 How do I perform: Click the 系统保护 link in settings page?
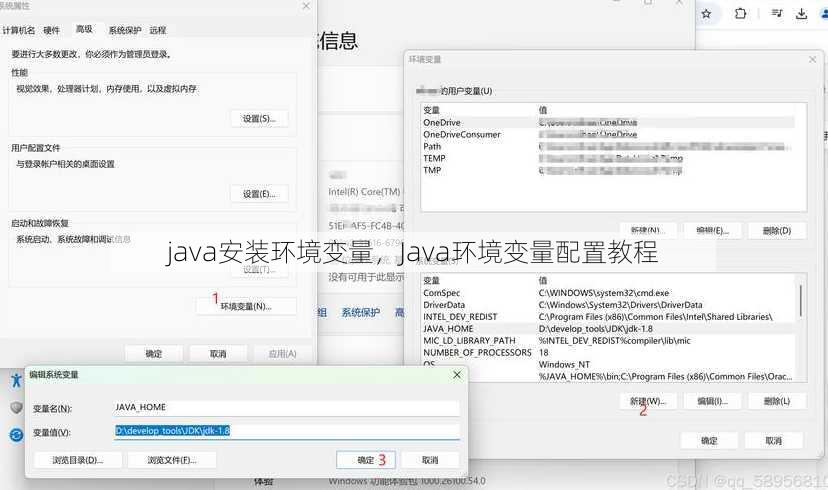click(x=361, y=312)
